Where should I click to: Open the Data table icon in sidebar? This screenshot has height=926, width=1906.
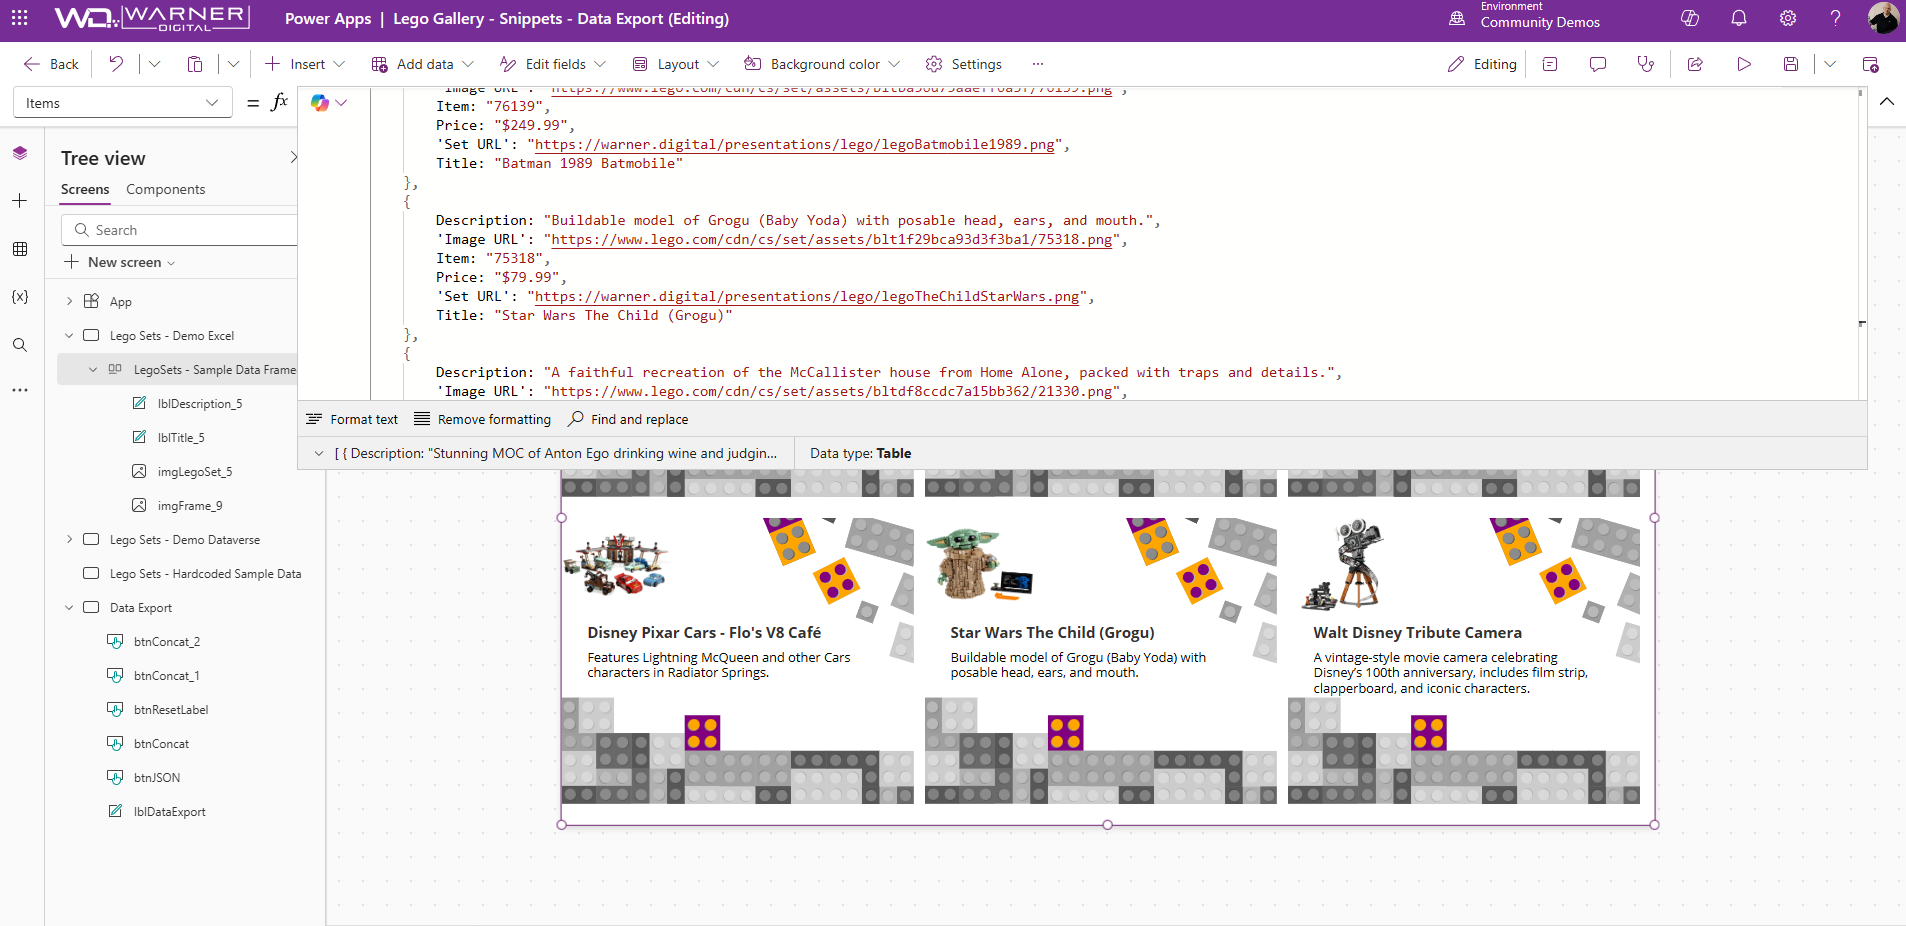(x=20, y=249)
